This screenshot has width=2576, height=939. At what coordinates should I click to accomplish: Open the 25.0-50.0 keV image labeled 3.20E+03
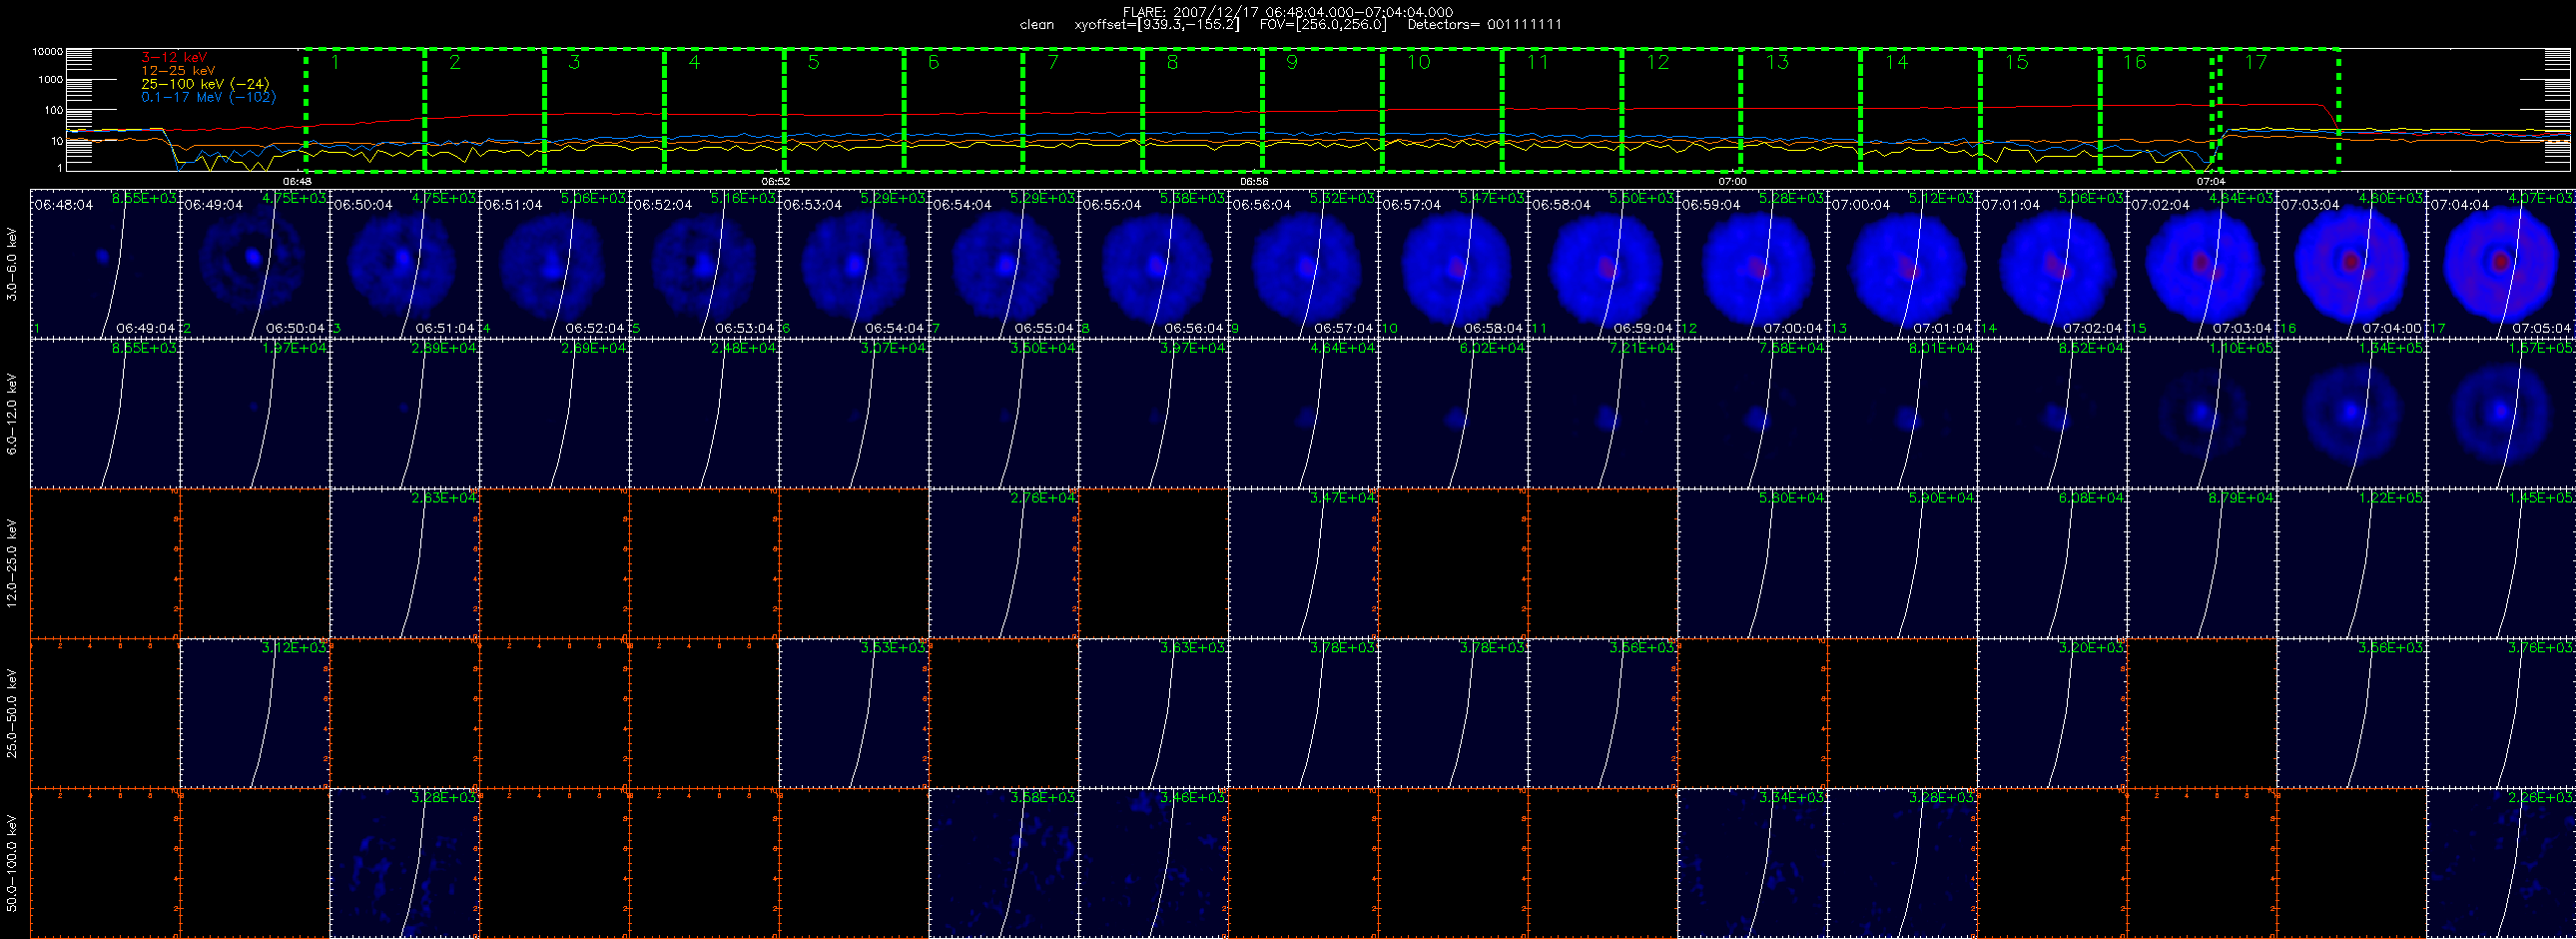pos(2052,713)
